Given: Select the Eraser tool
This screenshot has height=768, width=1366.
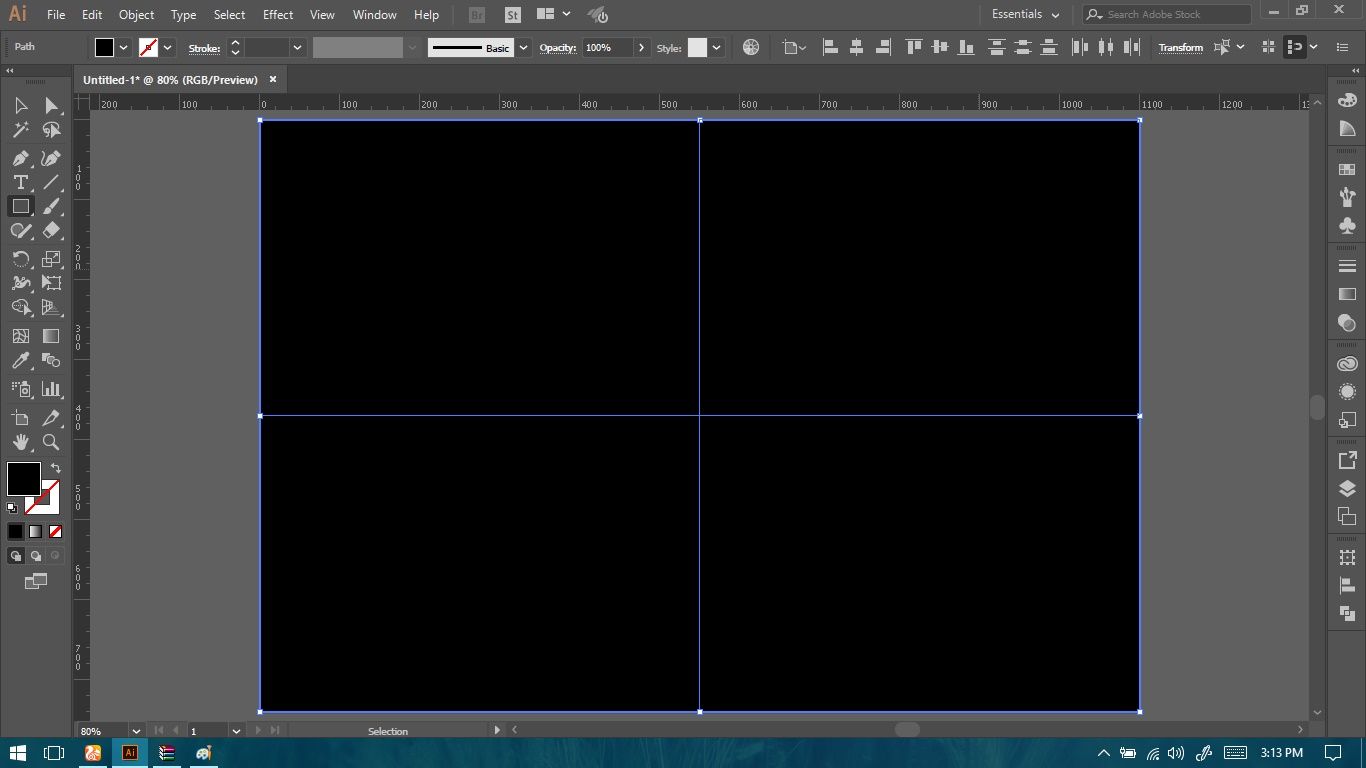Looking at the screenshot, I should tap(51, 230).
